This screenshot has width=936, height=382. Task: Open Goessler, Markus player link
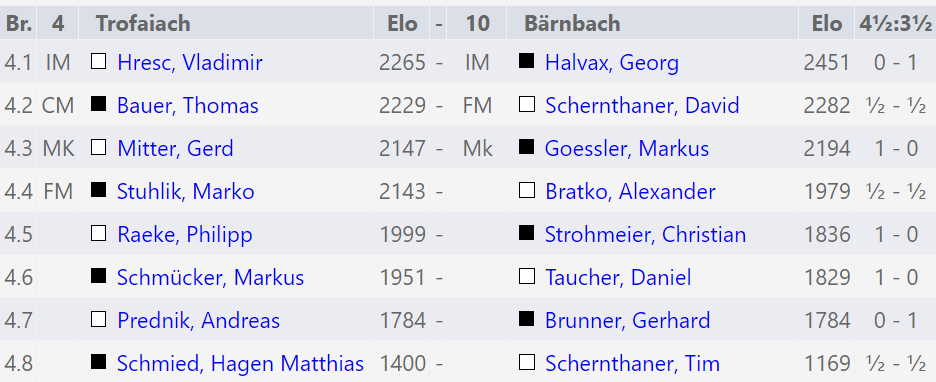tap(627, 149)
